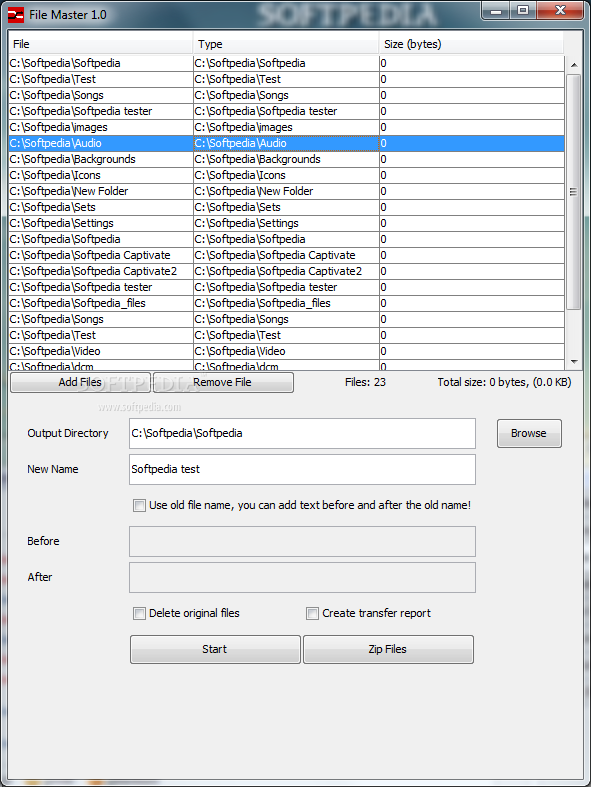Select the C:\Softpedia\Softpedia_files file row
This screenshot has width=591, height=787.
coord(286,304)
